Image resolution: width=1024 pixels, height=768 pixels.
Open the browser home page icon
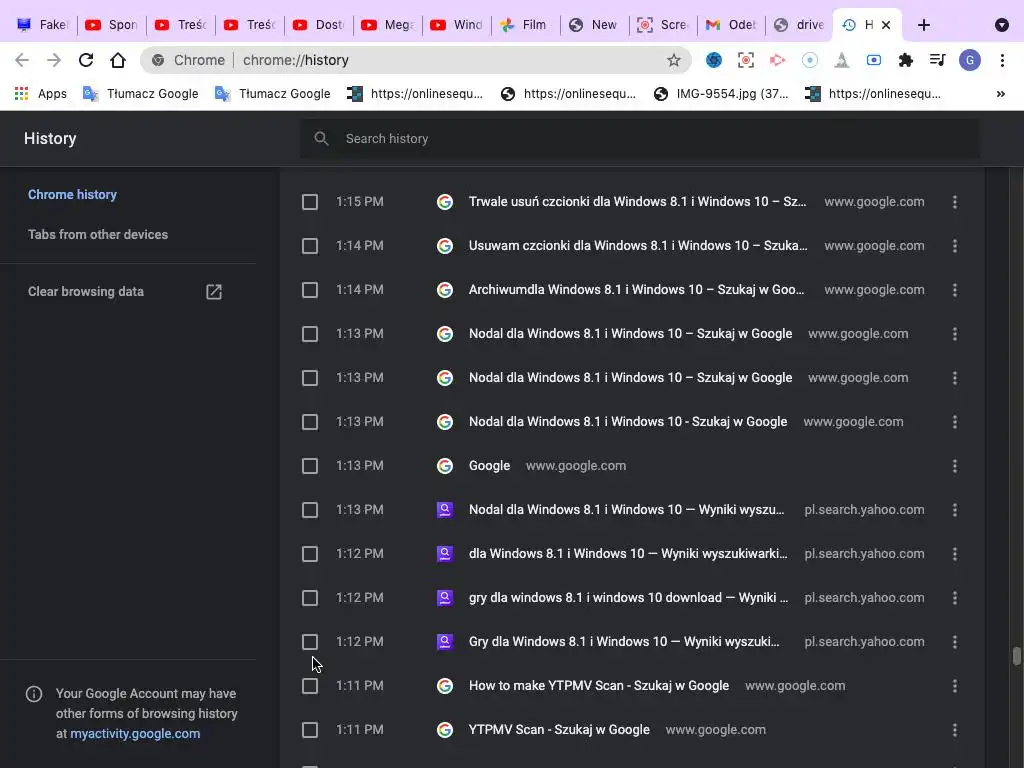tap(118, 60)
